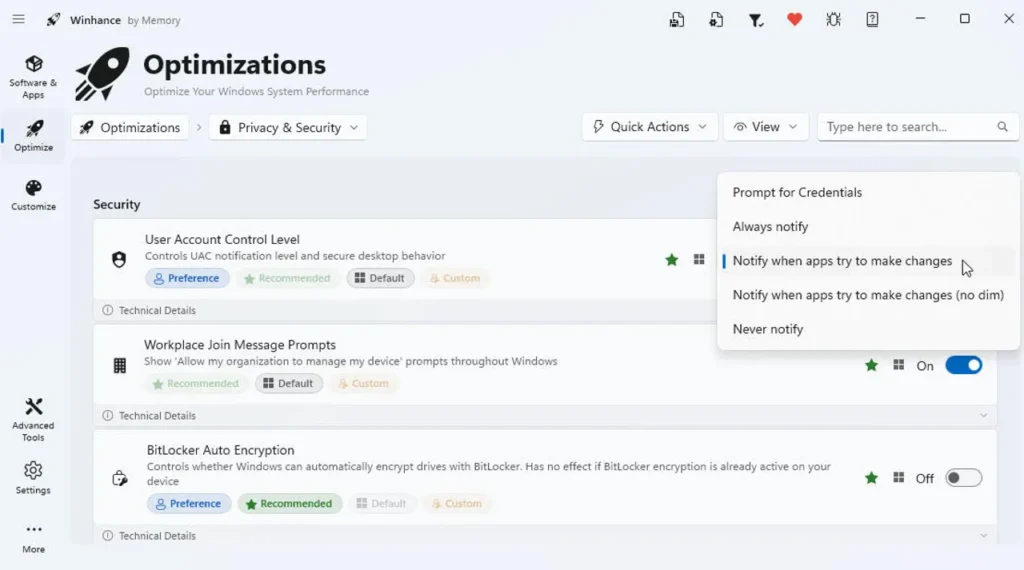Click the red heart donate icon

point(794,19)
